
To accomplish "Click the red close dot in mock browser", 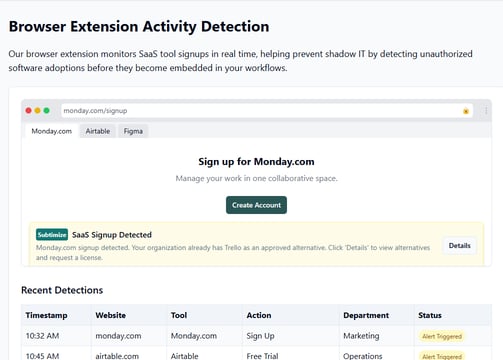I will coord(29,111).
